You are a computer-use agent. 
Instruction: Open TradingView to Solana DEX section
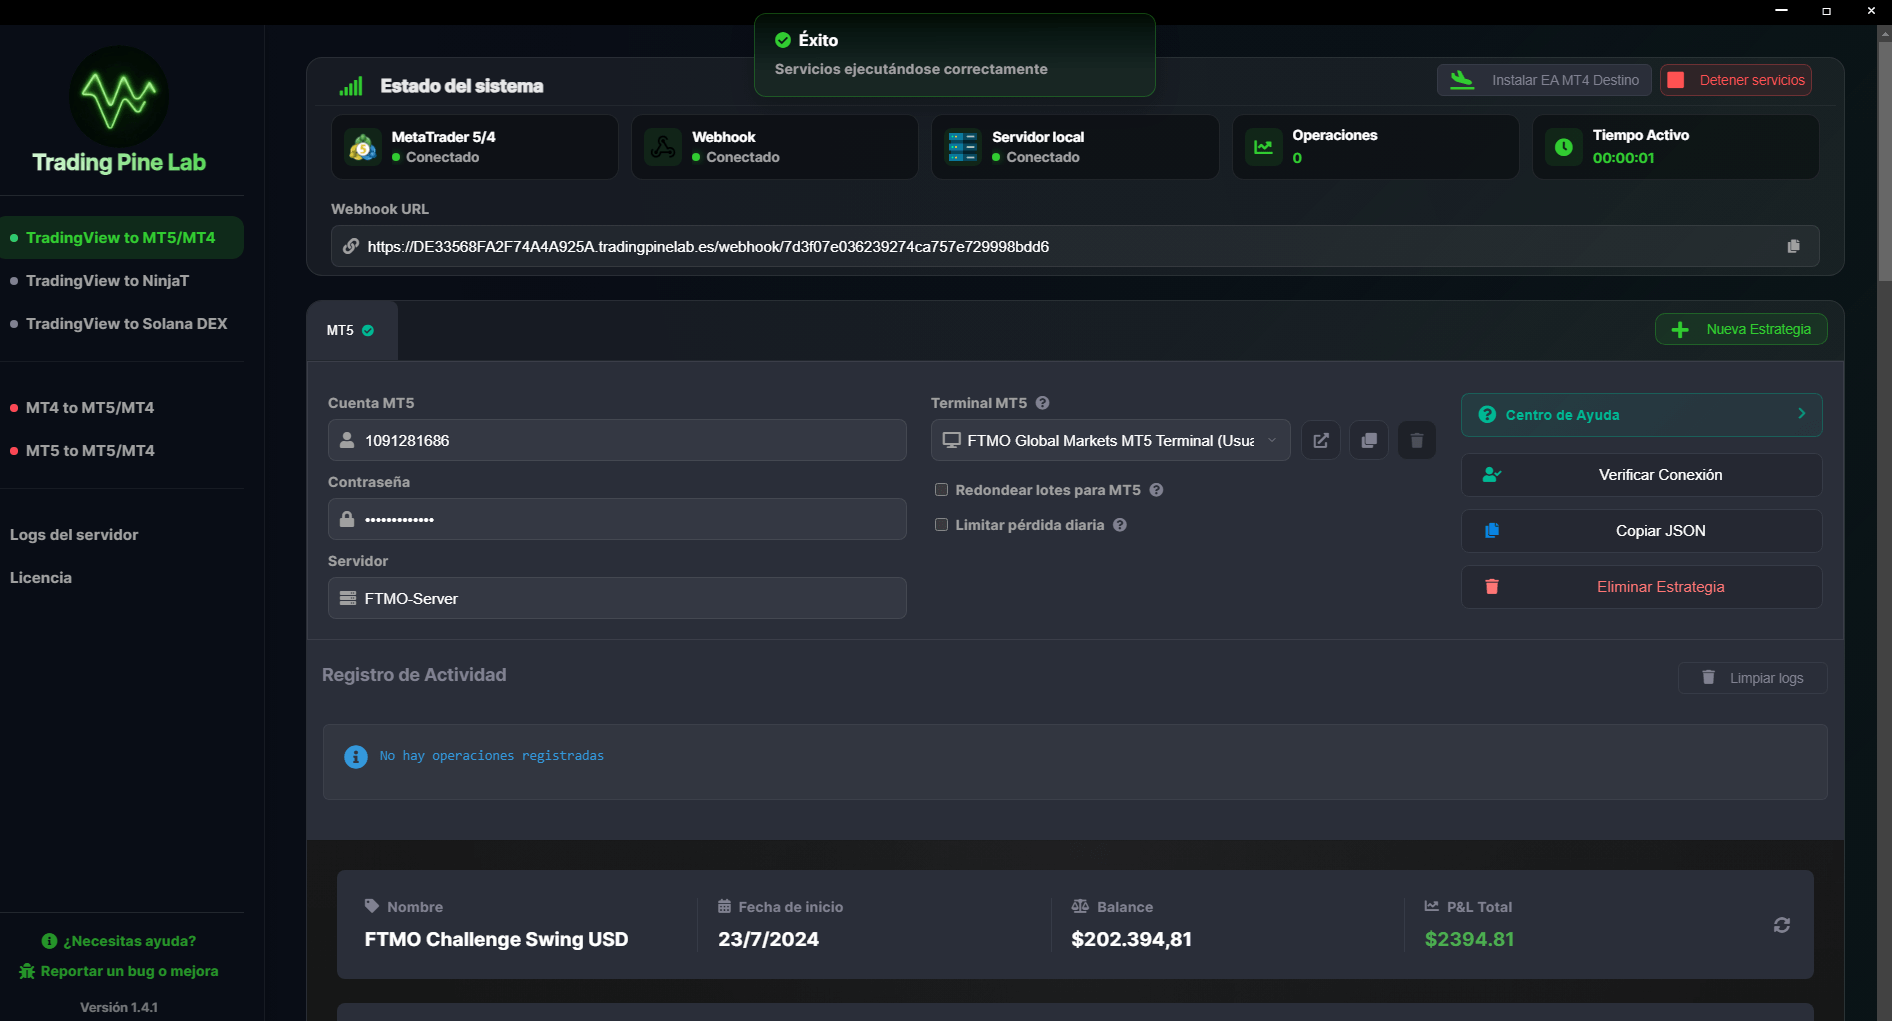point(126,324)
